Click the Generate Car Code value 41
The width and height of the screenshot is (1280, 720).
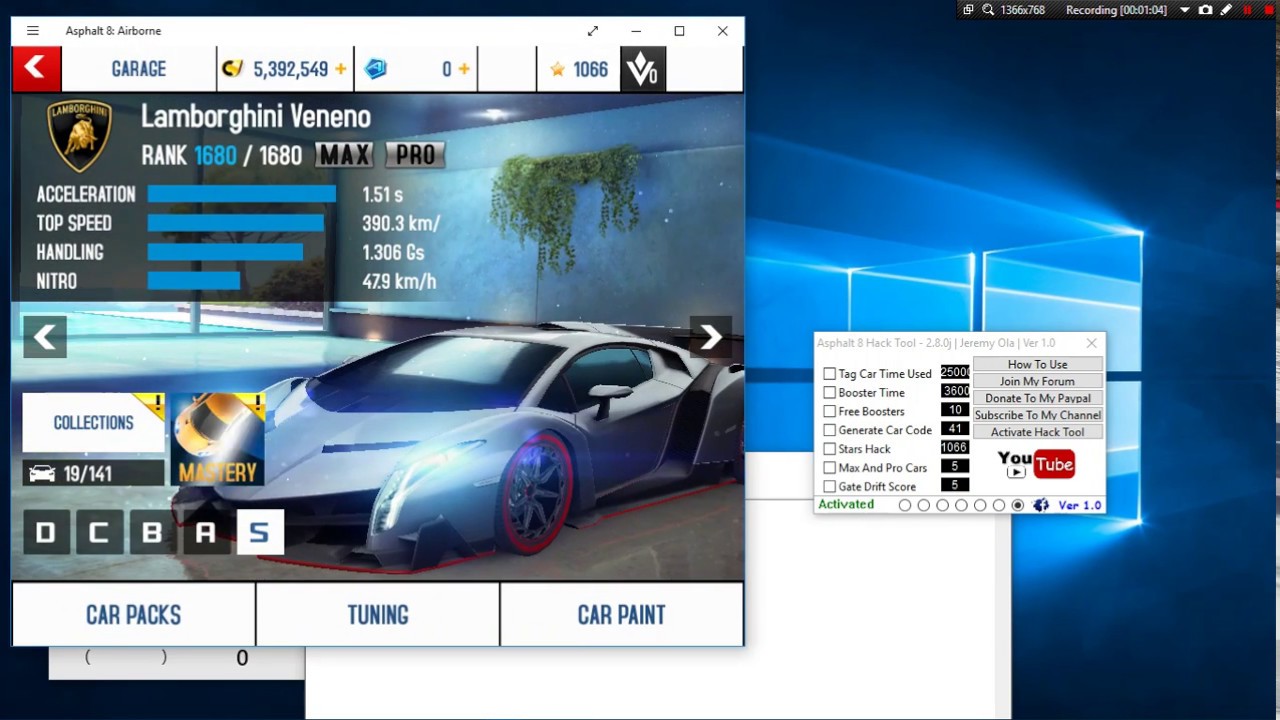coord(955,429)
